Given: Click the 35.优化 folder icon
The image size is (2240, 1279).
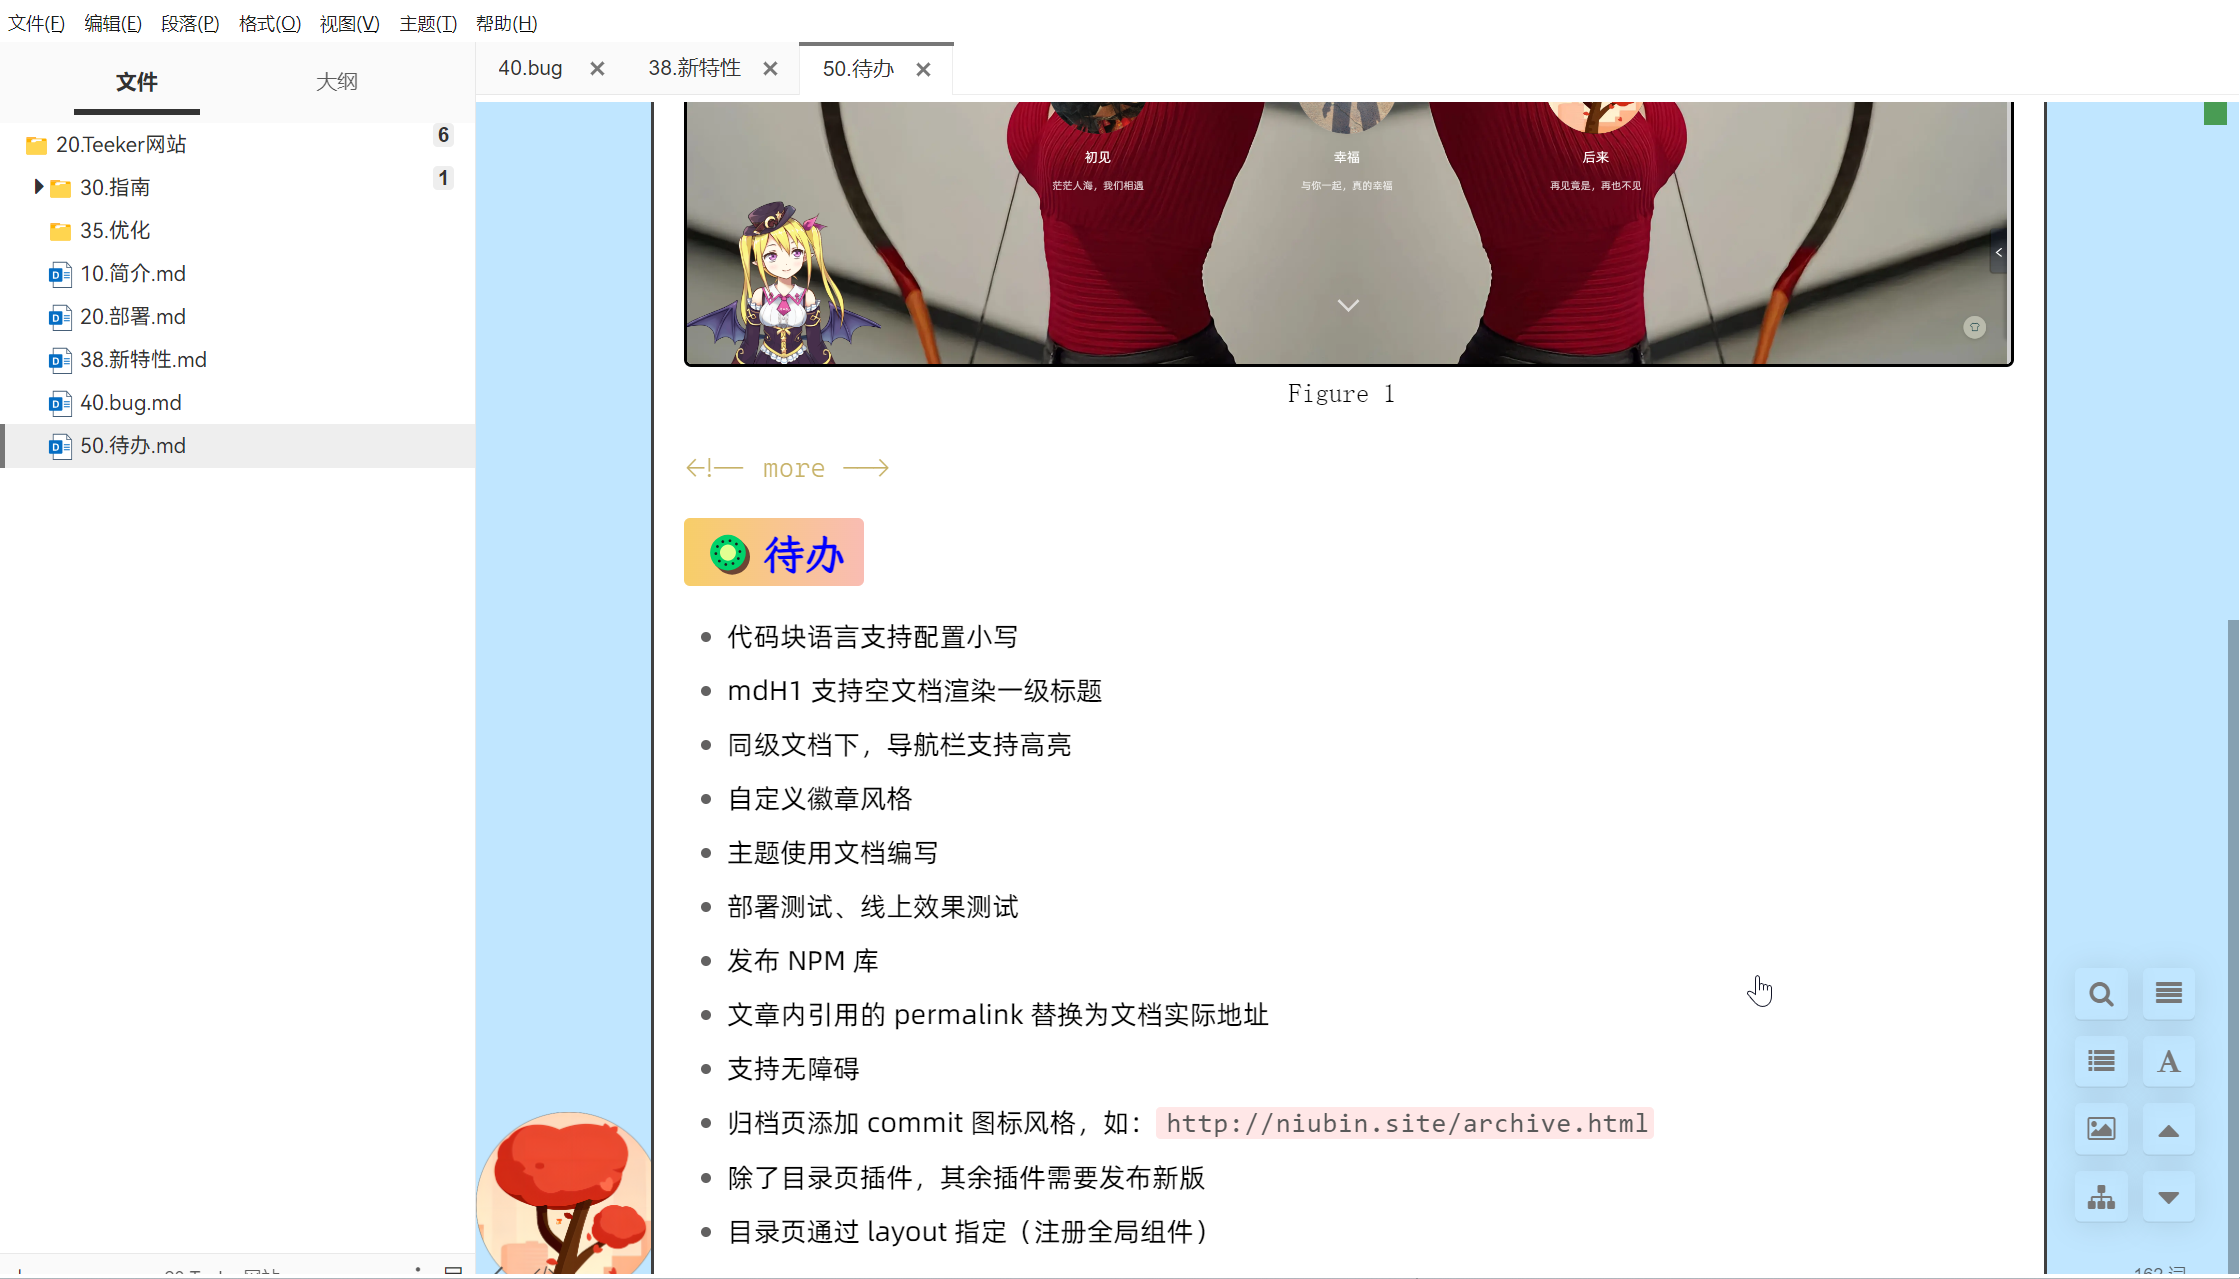Looking at the screenshot, I should 61,231.
